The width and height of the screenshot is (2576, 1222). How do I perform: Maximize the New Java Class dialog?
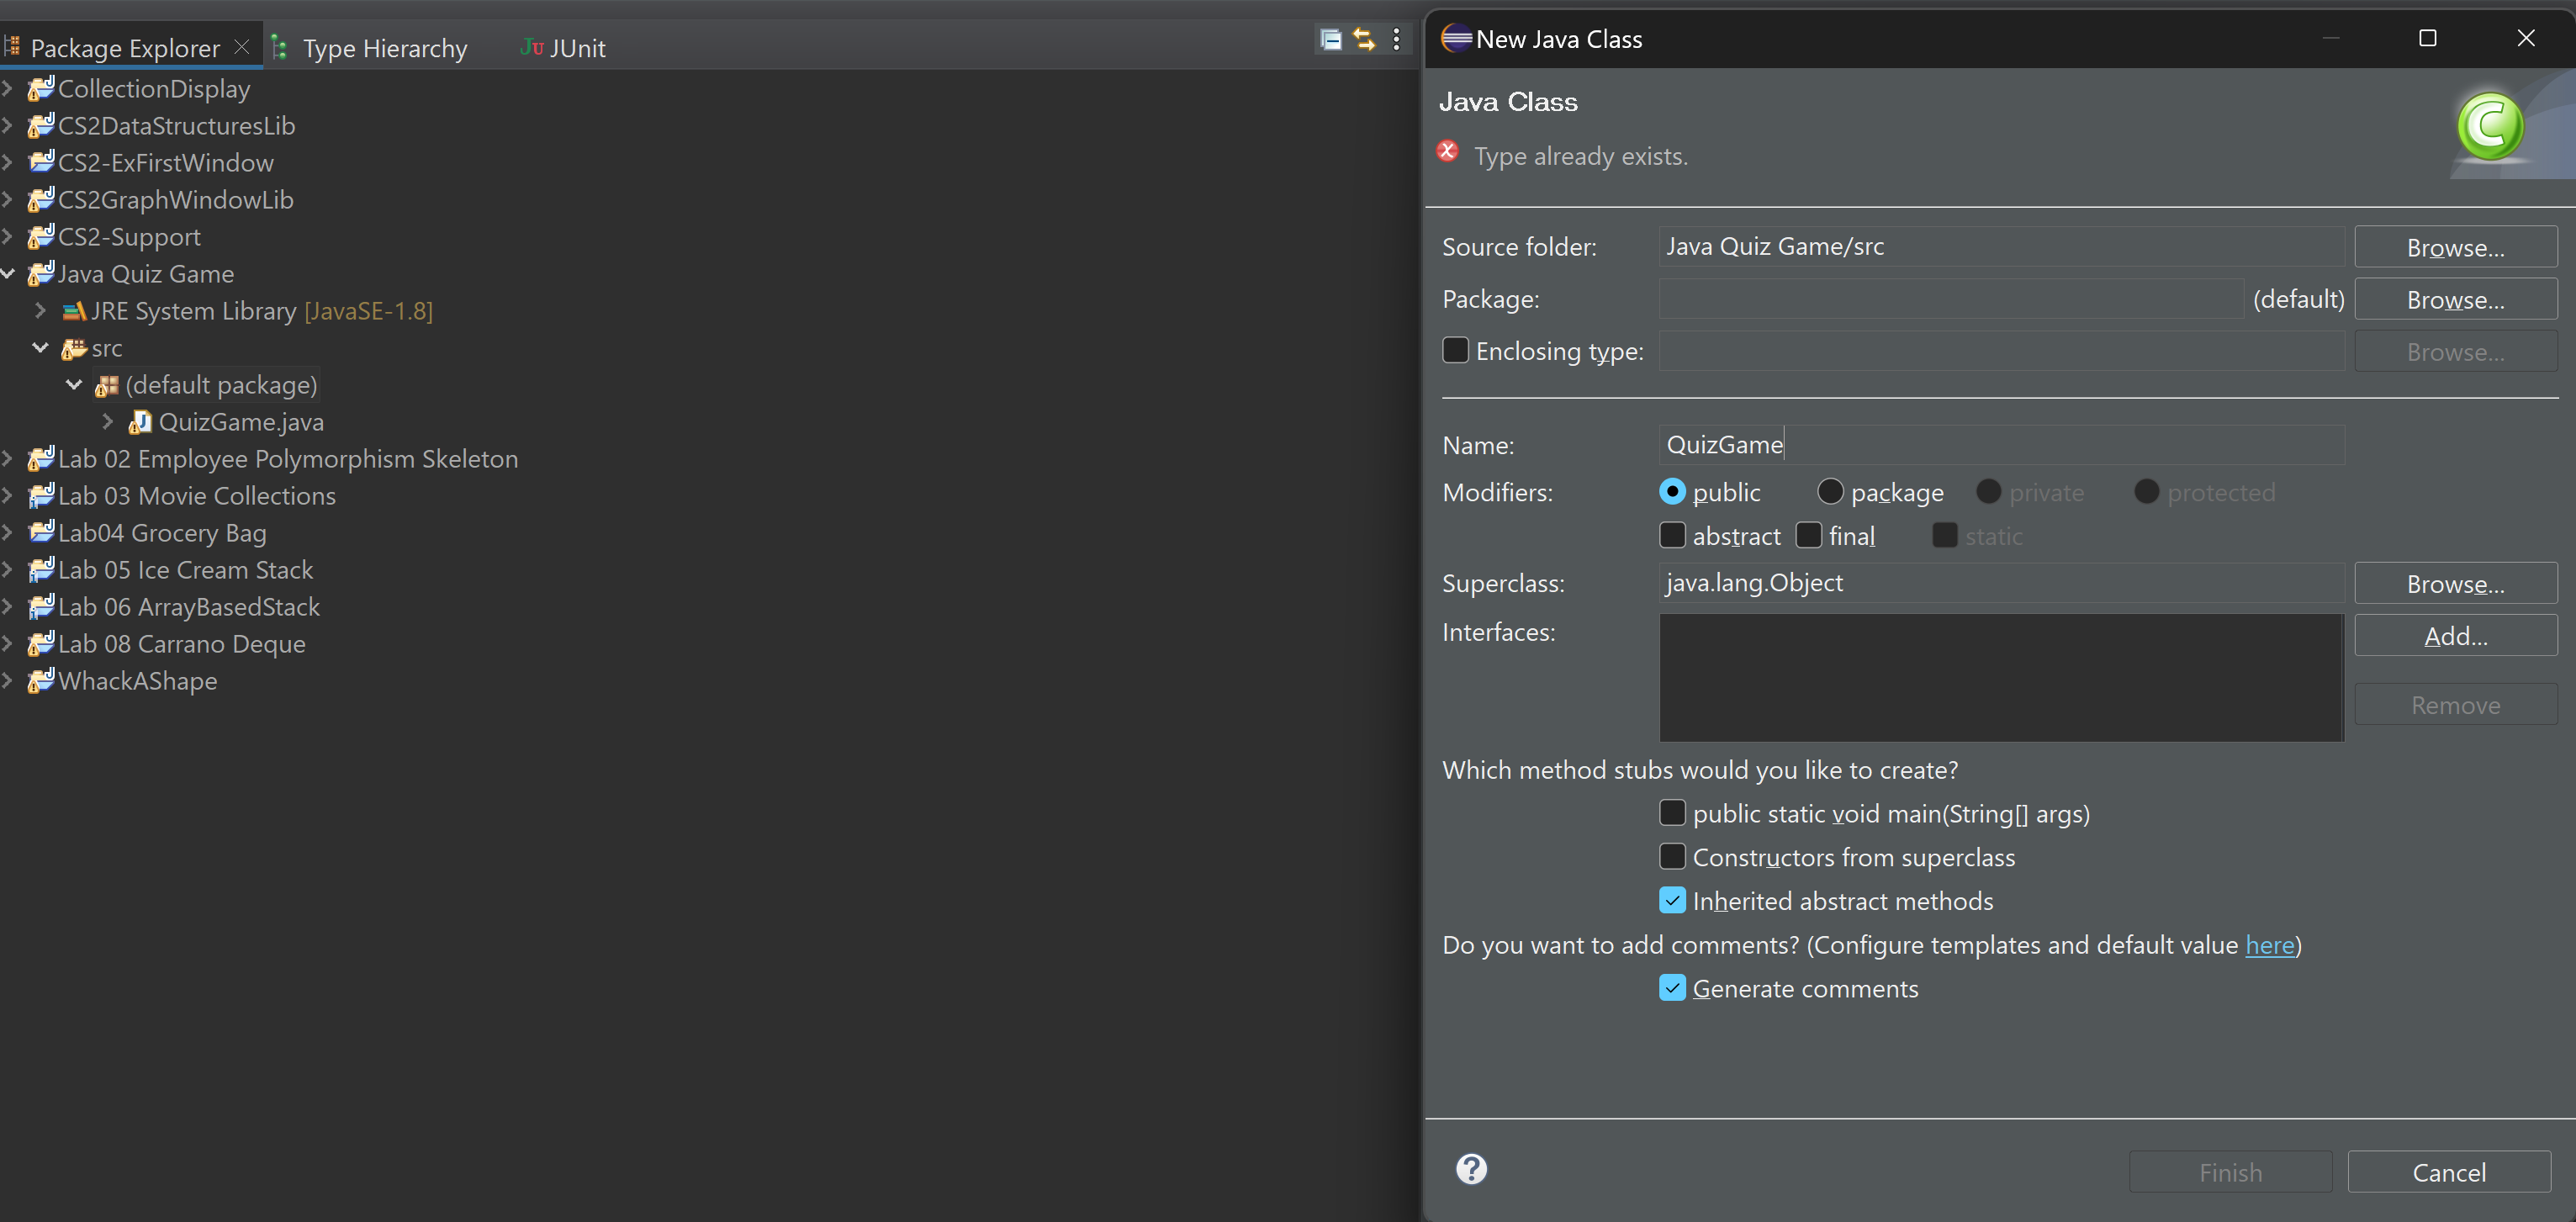(2427, 38)
